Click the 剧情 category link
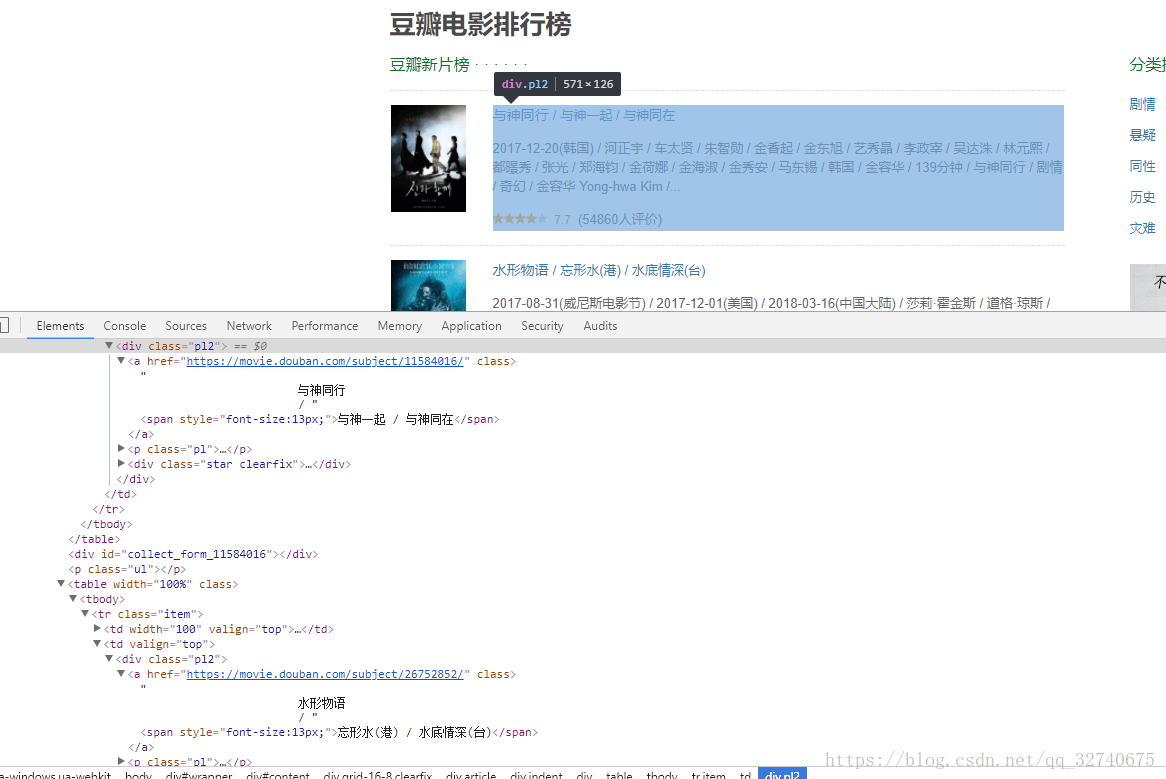The height and width of the screenshot is (779, 1166). click(x=1142, y=104)
